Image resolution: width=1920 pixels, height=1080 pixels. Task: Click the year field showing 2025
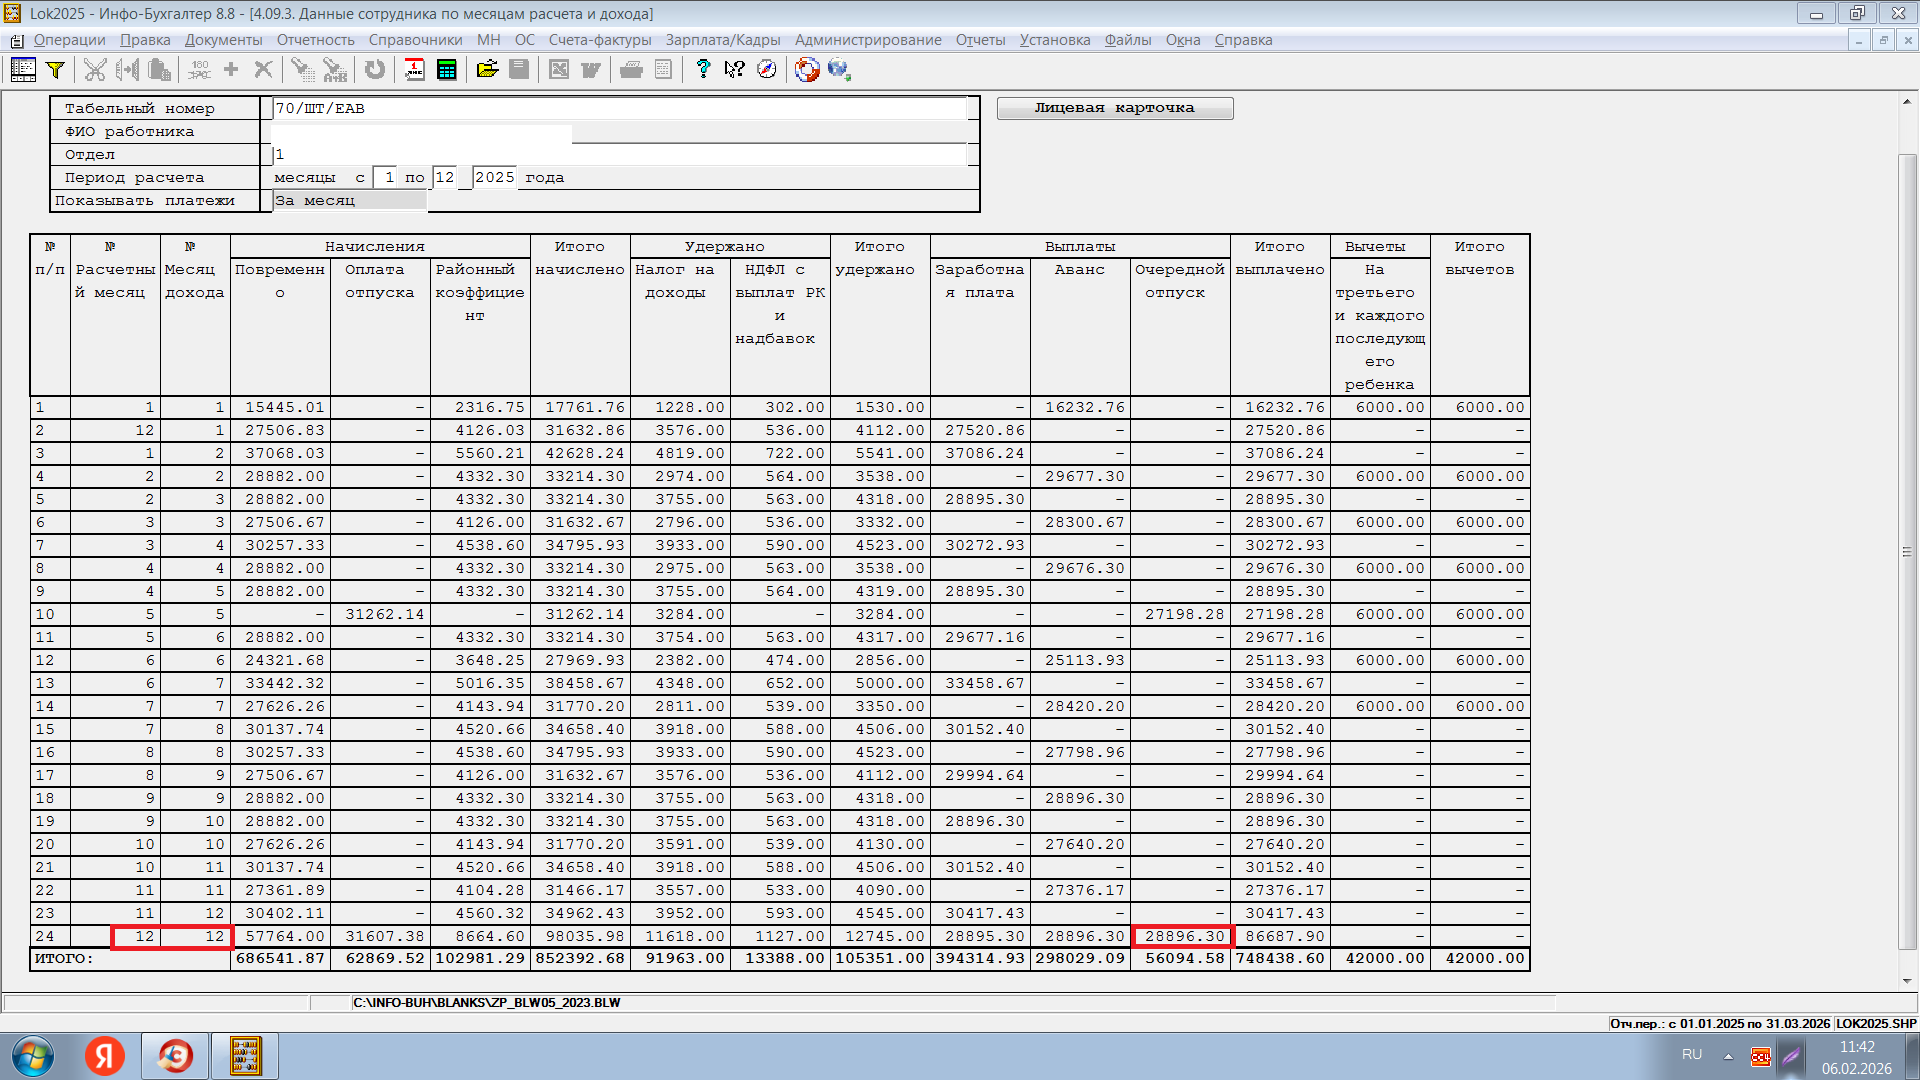[494, 177]
